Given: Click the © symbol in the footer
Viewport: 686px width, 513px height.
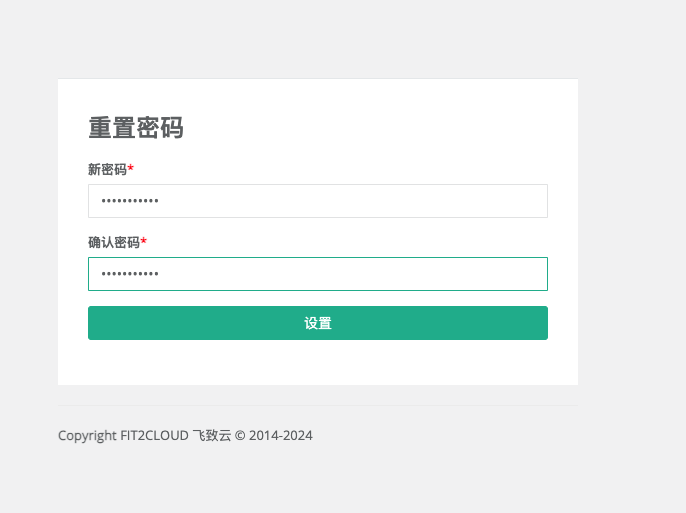Looking at the screenshot, I should [x=240, y=436].
